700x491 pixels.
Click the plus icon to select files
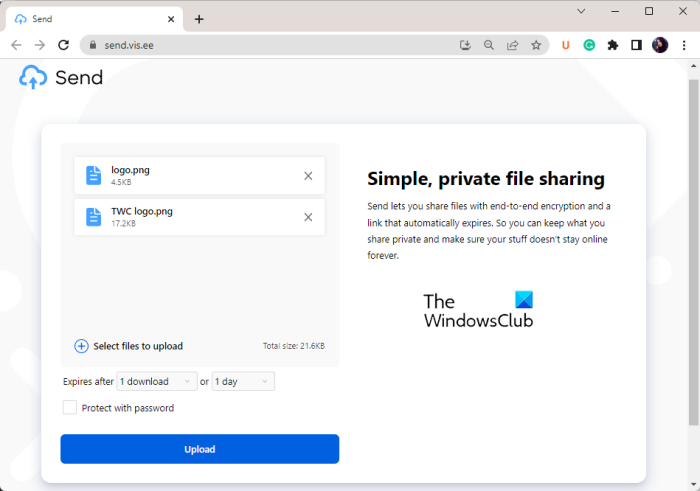coord(81,346)
